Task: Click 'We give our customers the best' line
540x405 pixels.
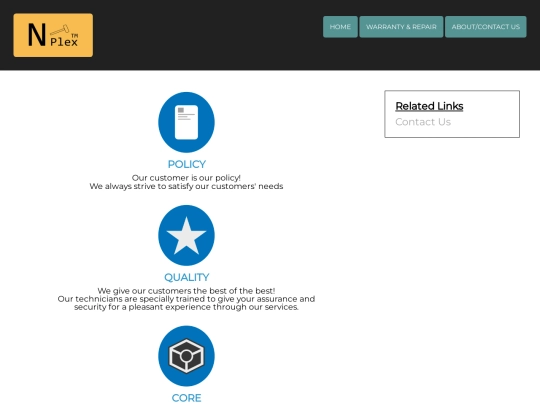Action: 186,291
